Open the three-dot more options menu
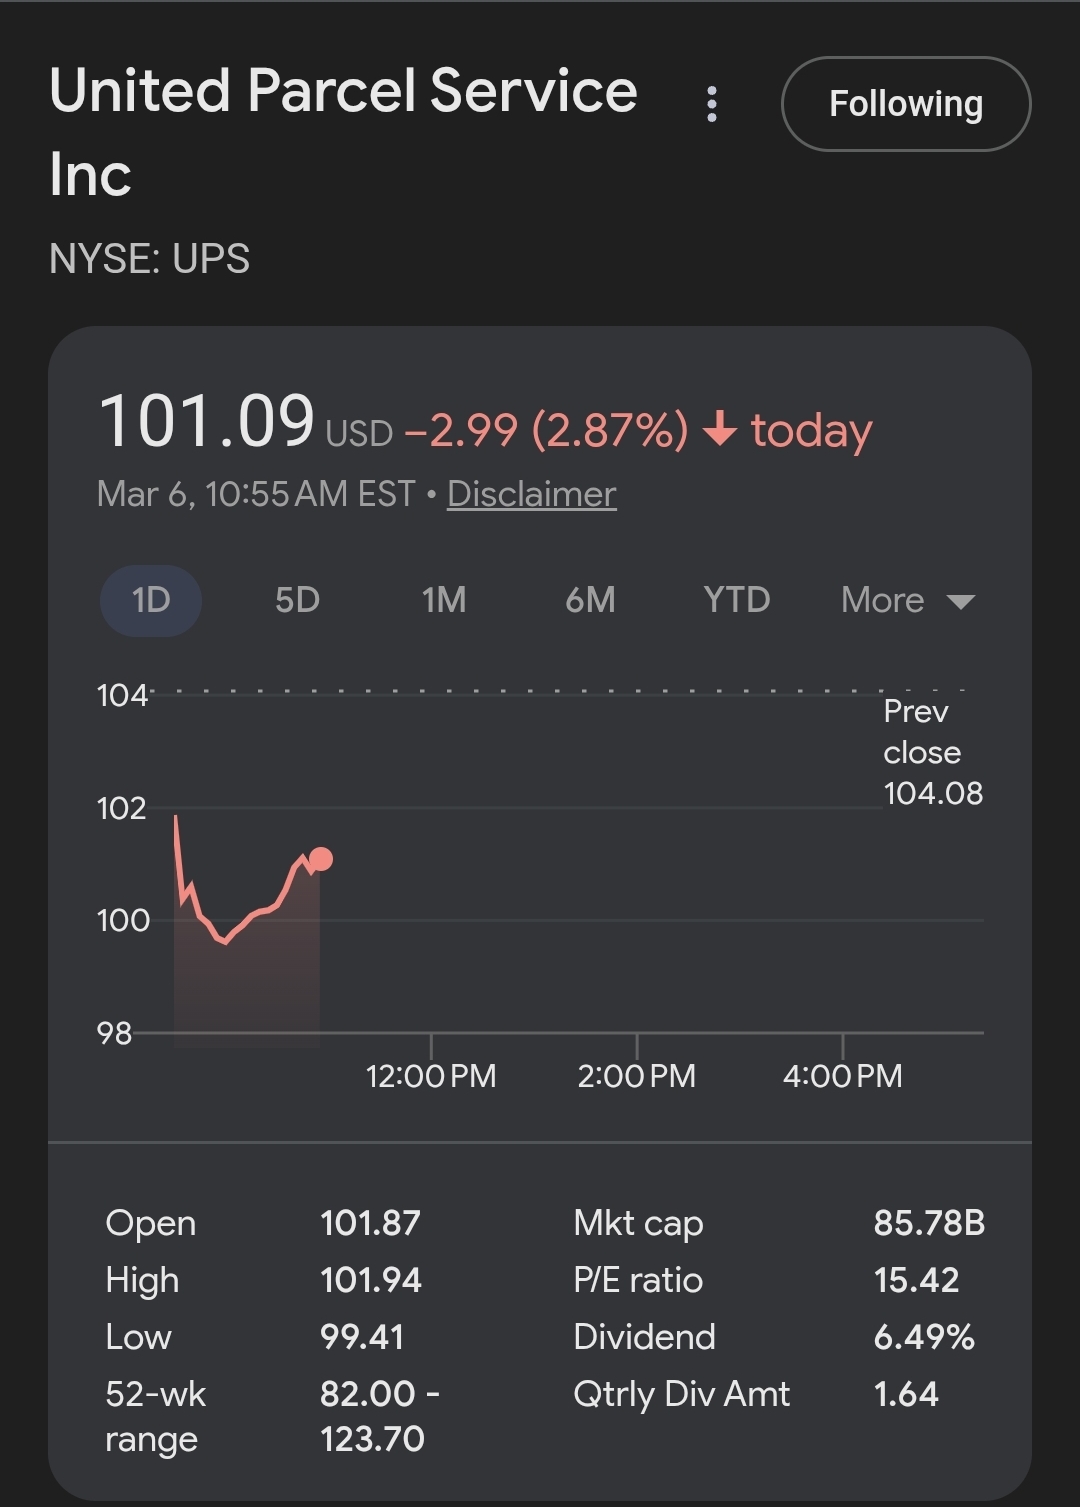 (712, 104)
